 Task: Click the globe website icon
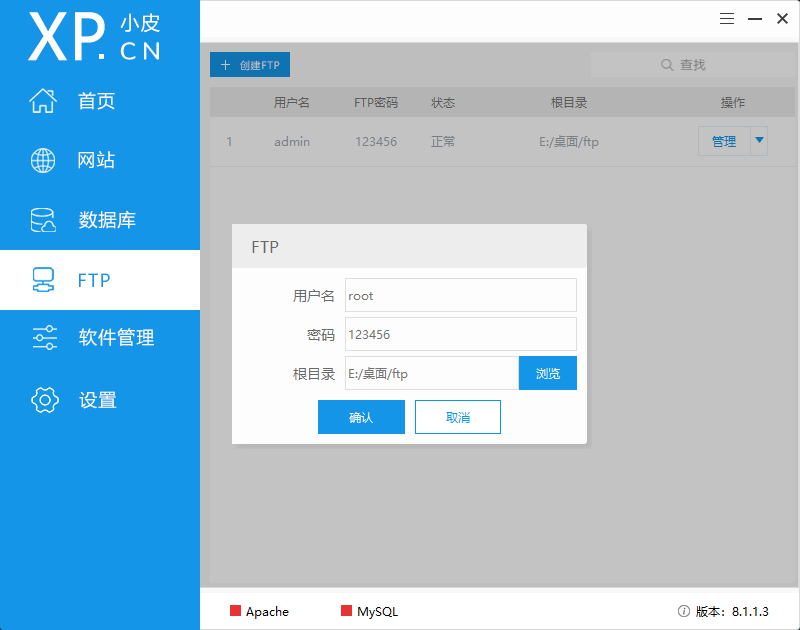[x=43, y=160]
